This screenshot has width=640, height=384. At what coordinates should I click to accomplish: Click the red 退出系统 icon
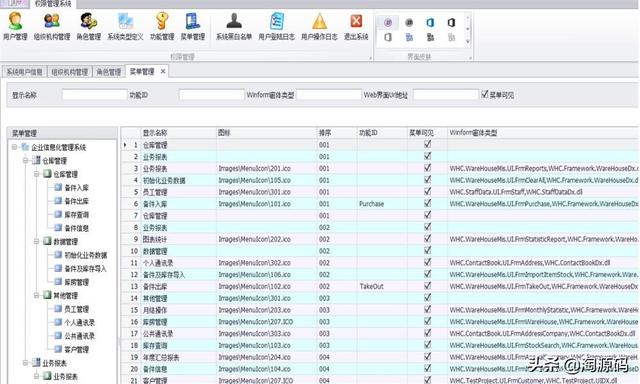[356, 26]
